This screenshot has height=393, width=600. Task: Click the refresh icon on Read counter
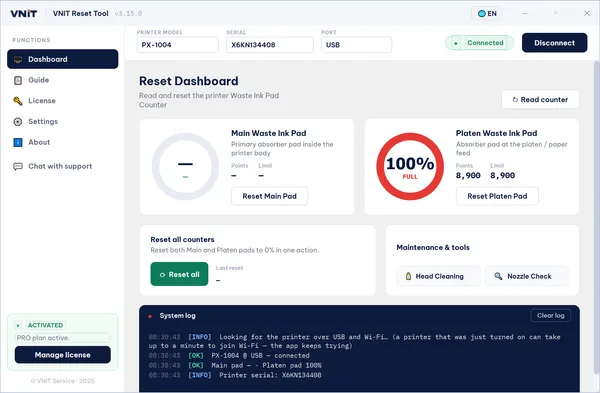pos(515,99)
